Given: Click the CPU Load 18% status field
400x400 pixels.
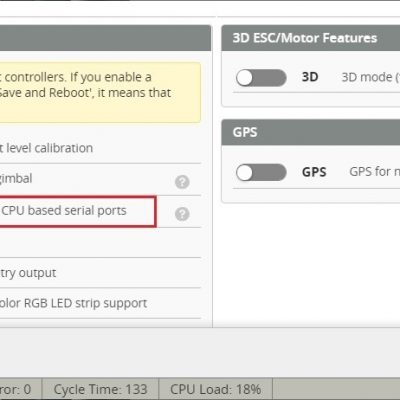Looking at the screenshot, I should pyautogui.click(x=216, y=389).
